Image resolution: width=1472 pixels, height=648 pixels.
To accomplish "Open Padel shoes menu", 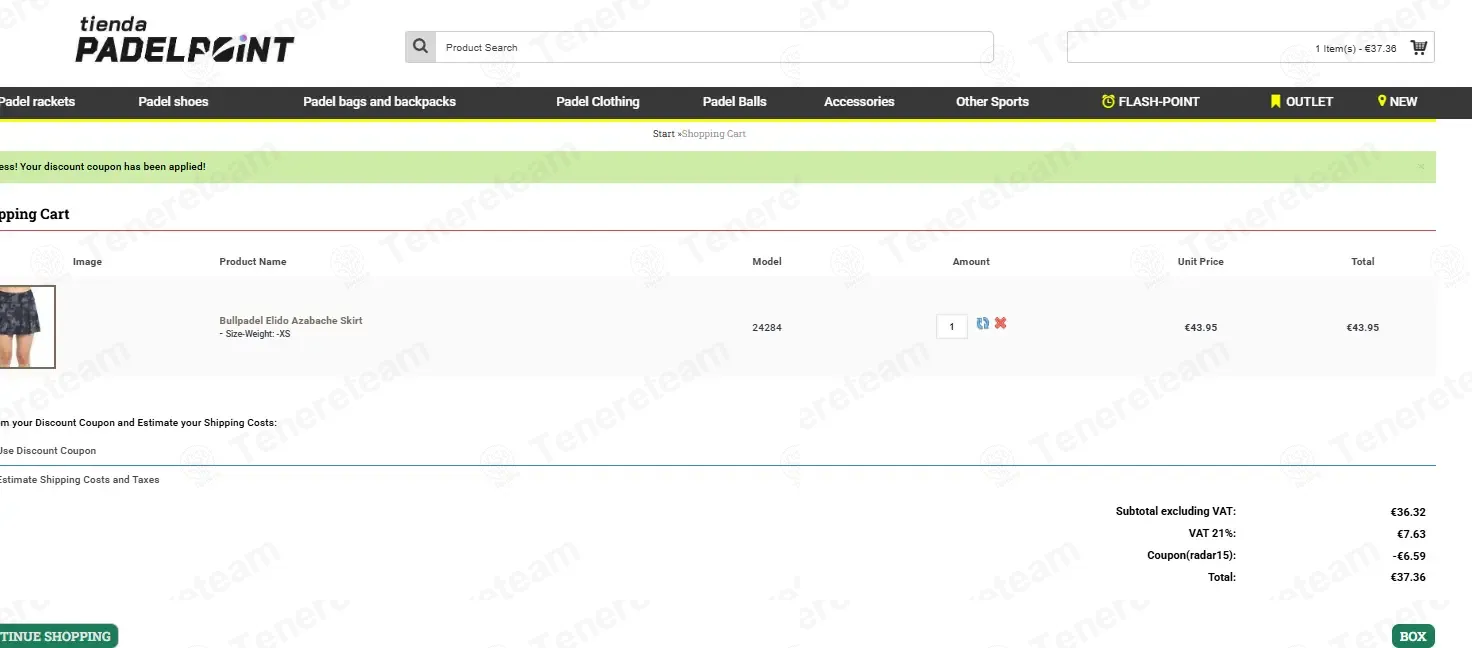I will point(173,101).
